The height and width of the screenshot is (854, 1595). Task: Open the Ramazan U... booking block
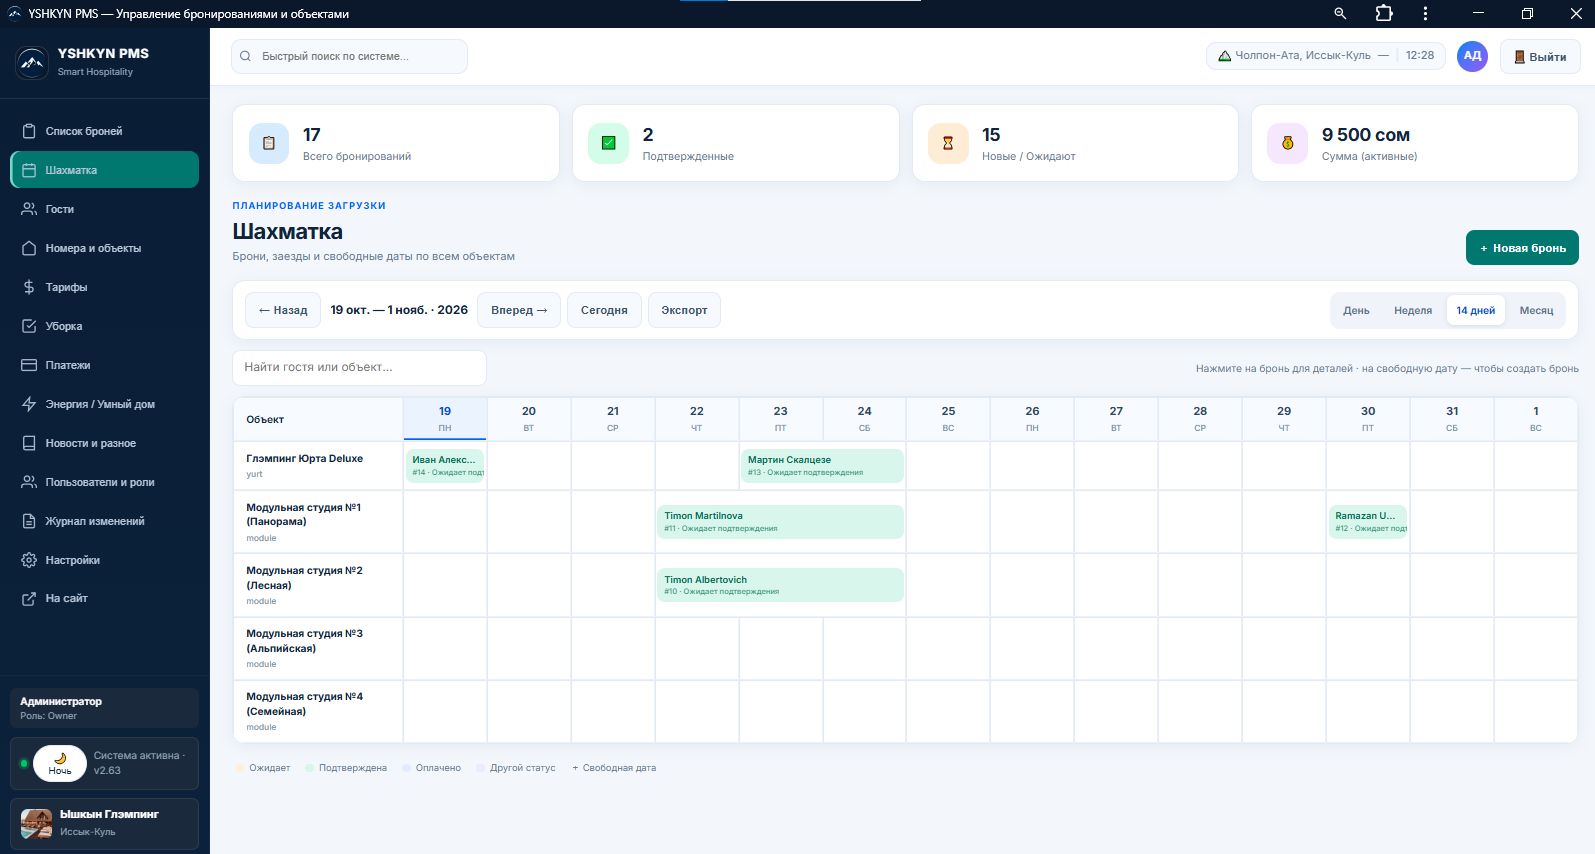1368,522
